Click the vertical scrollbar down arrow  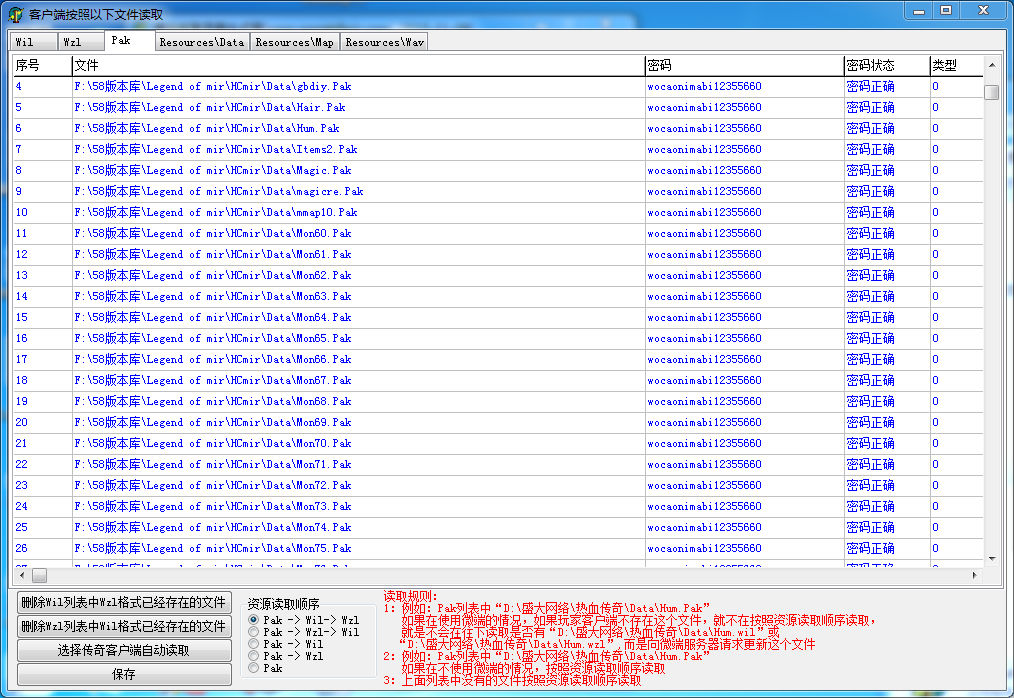[x=991, y=558]
